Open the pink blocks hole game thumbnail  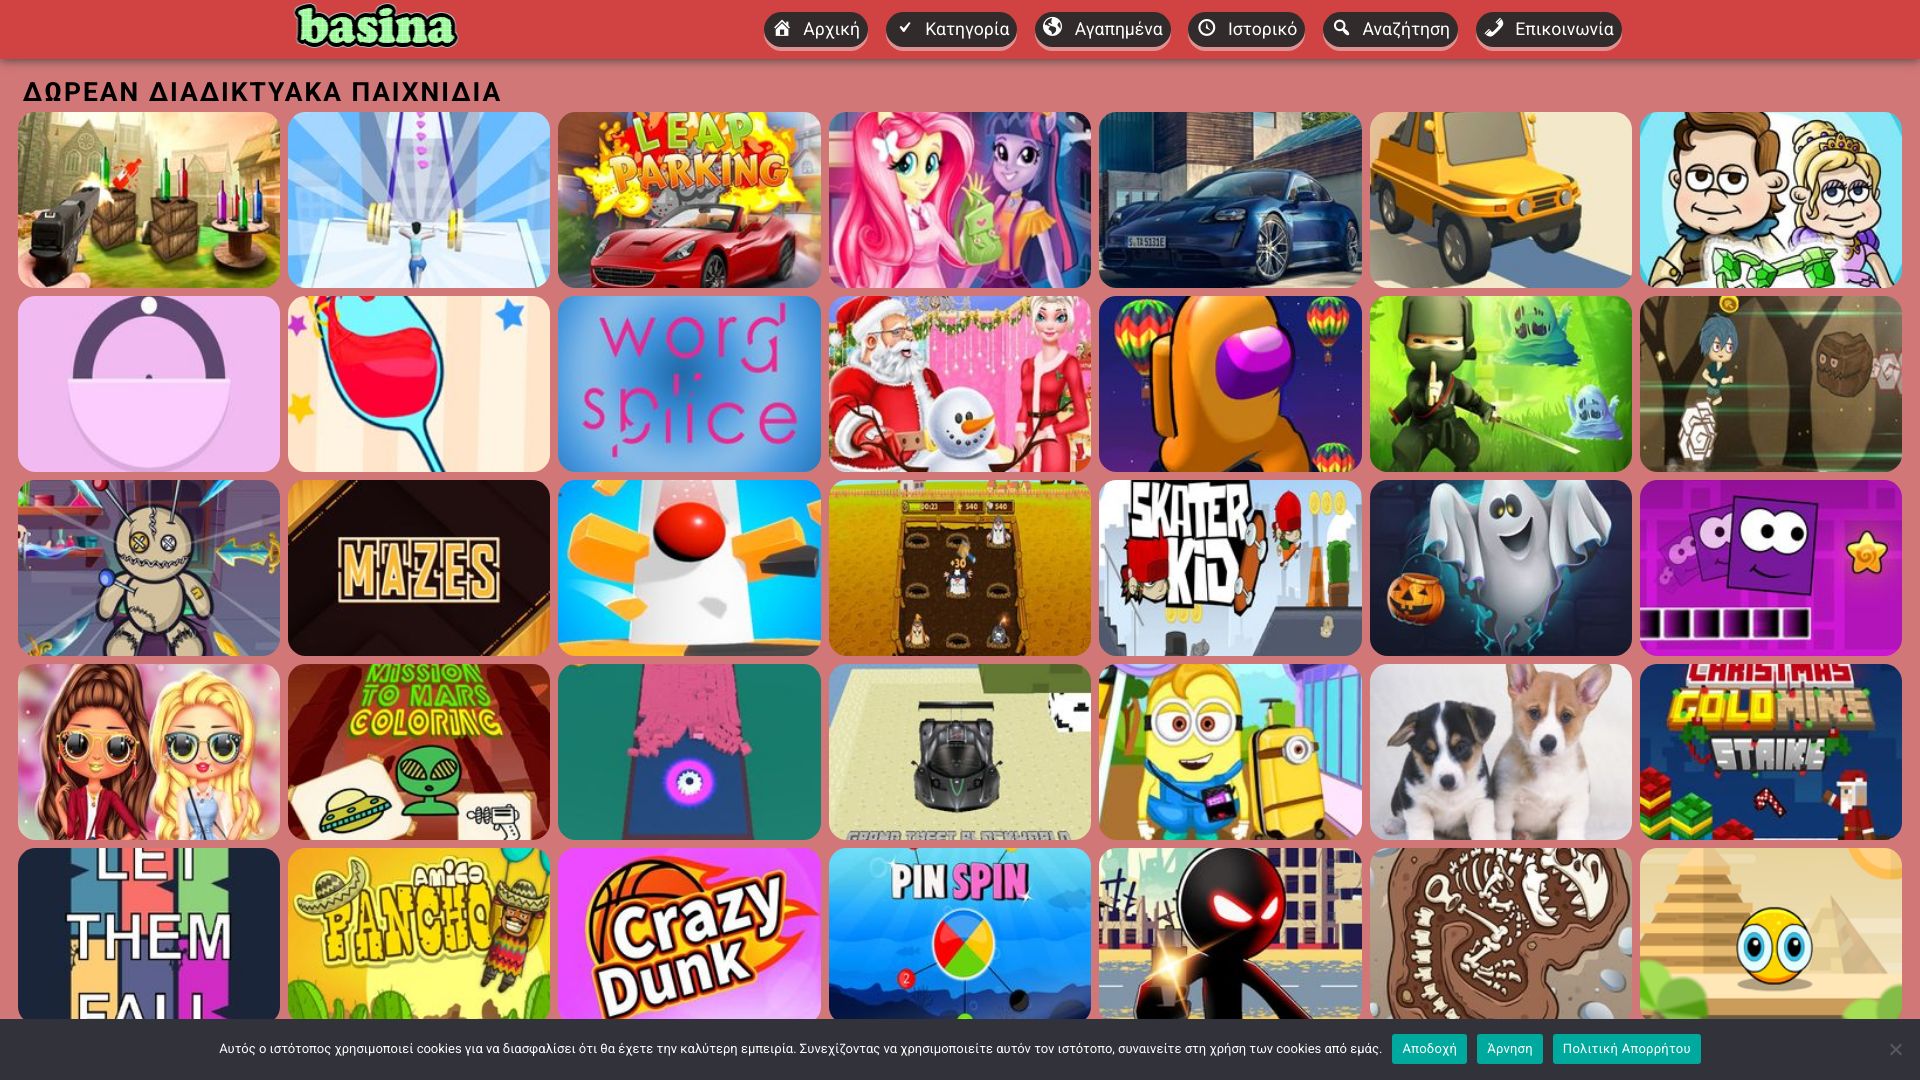coord(689,752)
